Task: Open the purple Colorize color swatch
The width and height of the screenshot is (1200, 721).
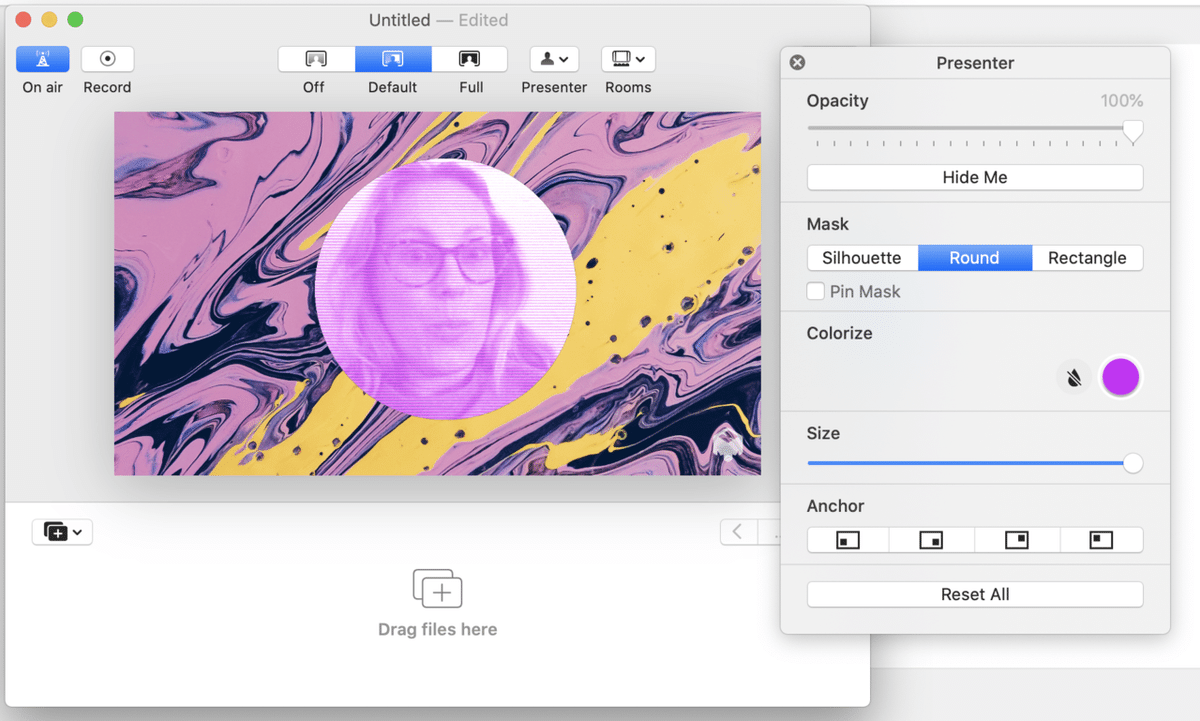Action: click(1120, 378)
